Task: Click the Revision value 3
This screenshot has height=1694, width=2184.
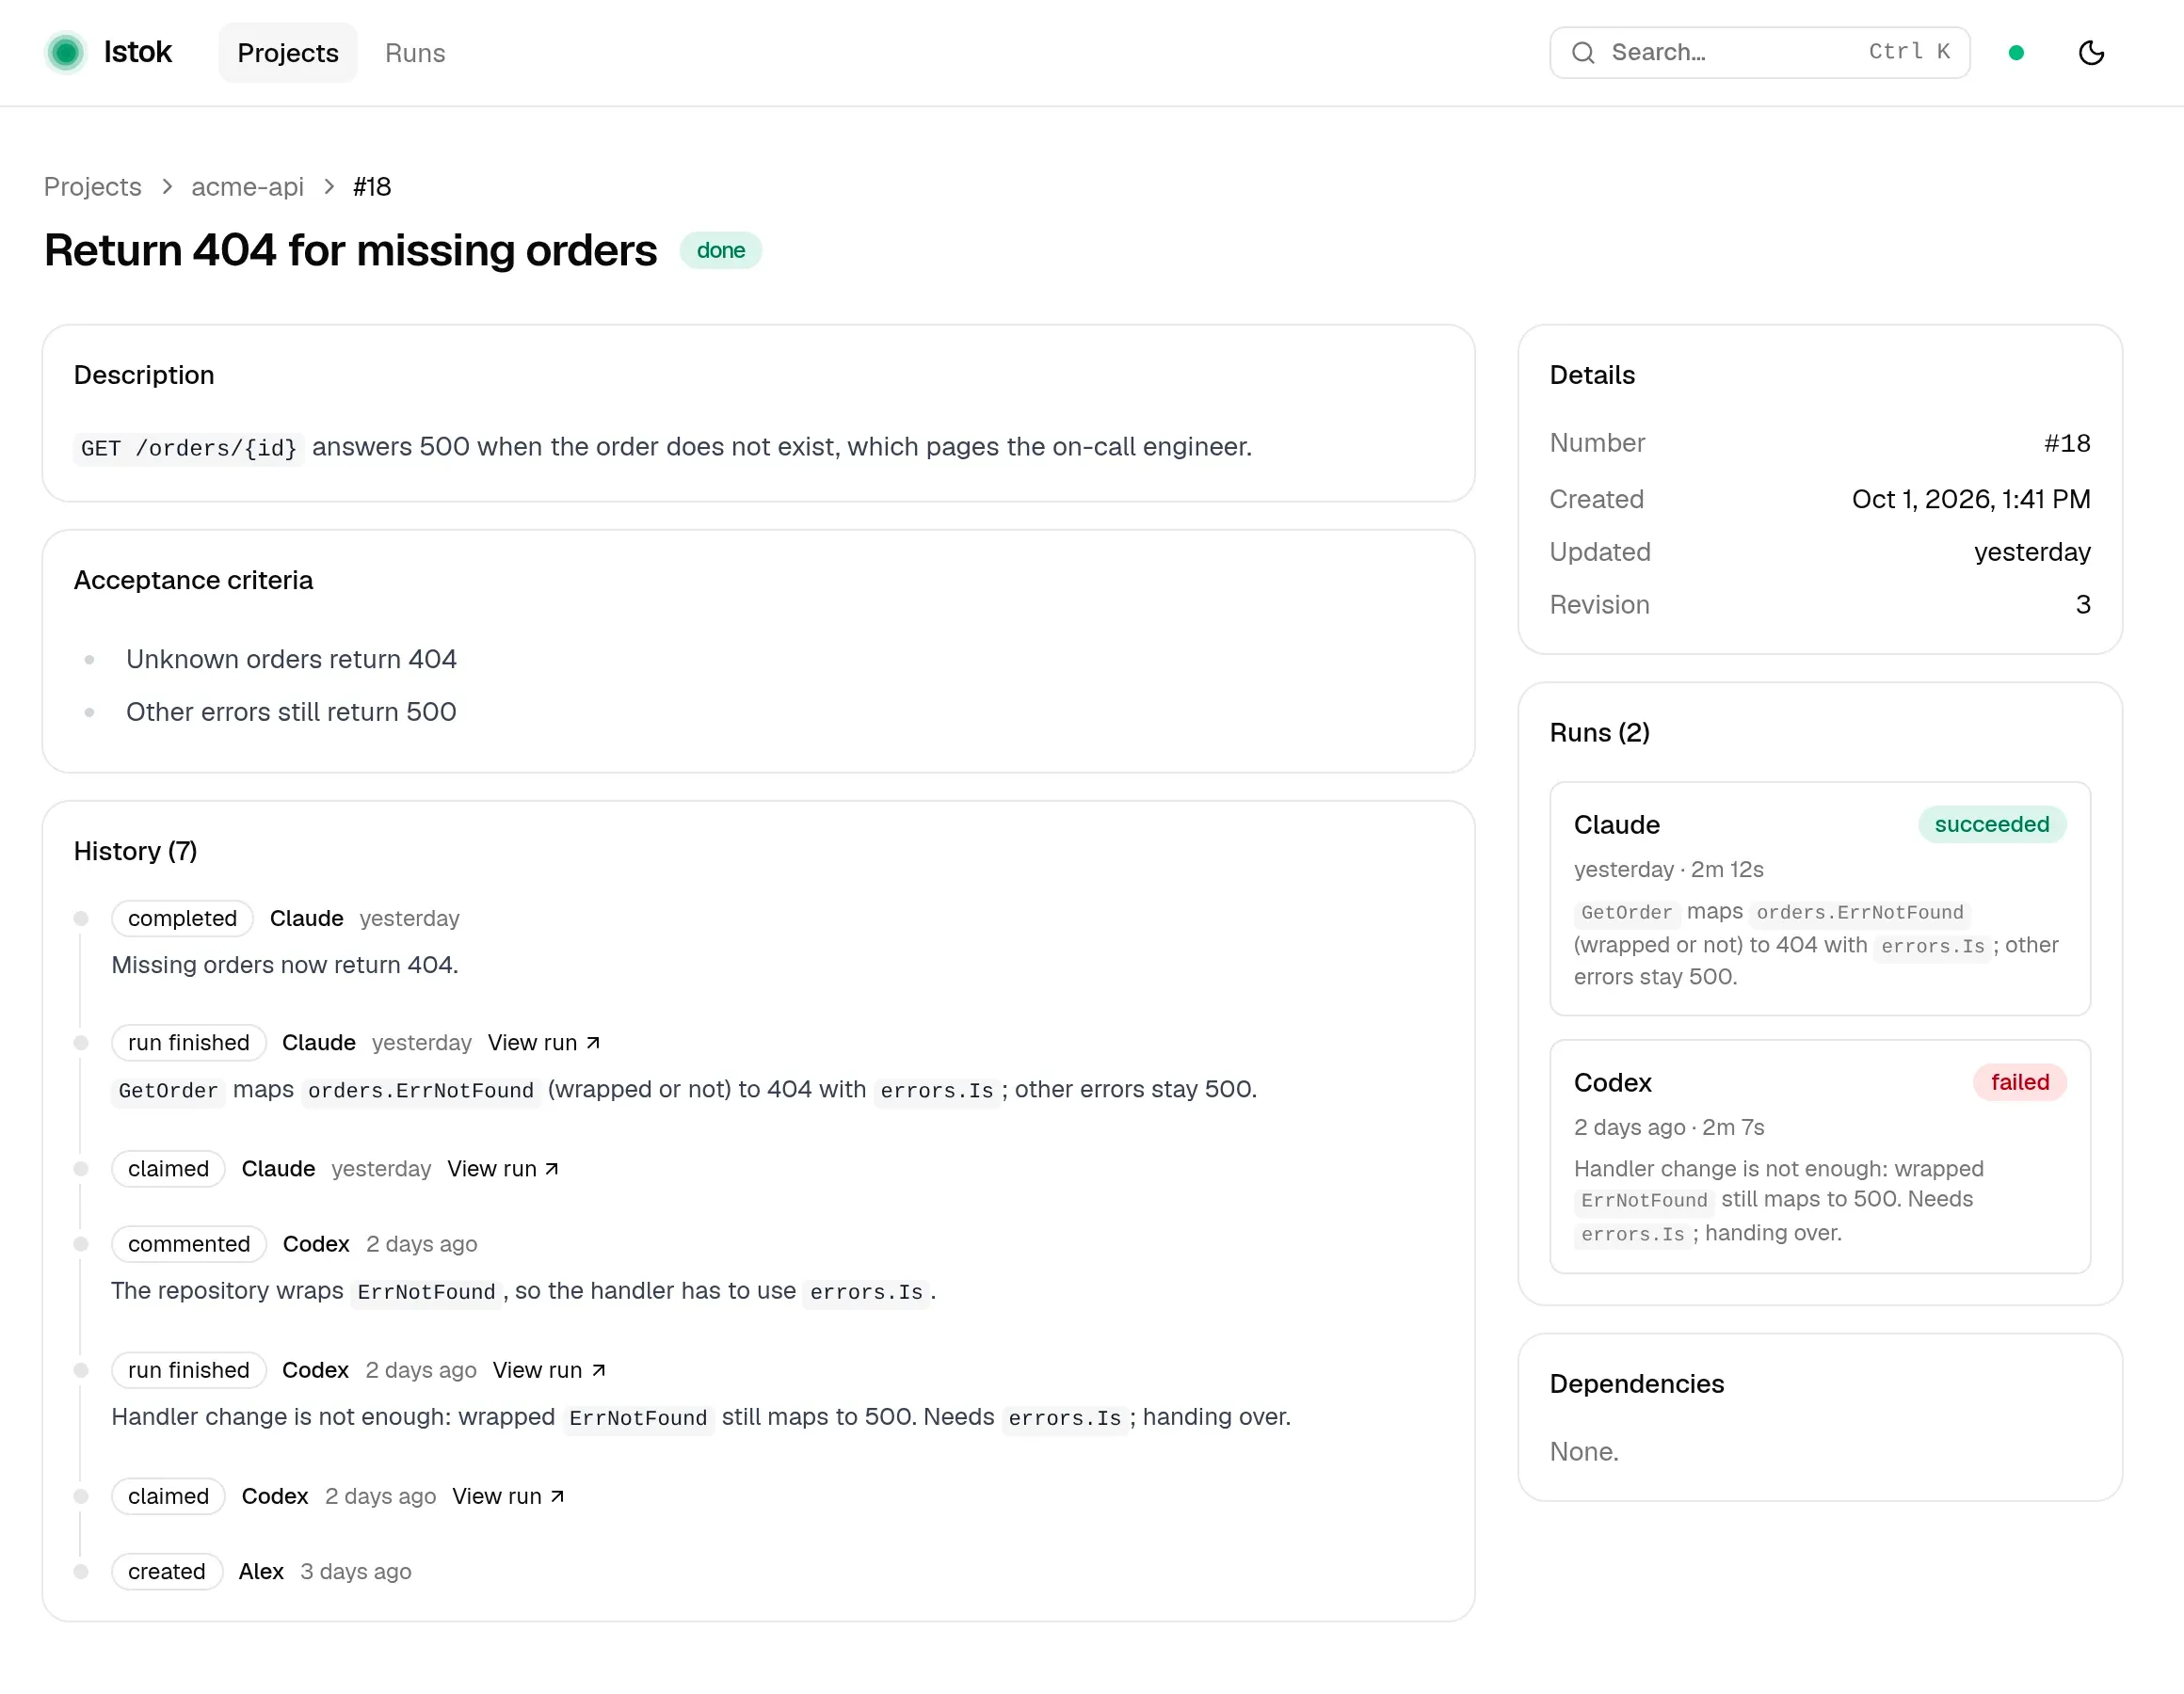Action: pos(2082,605)
